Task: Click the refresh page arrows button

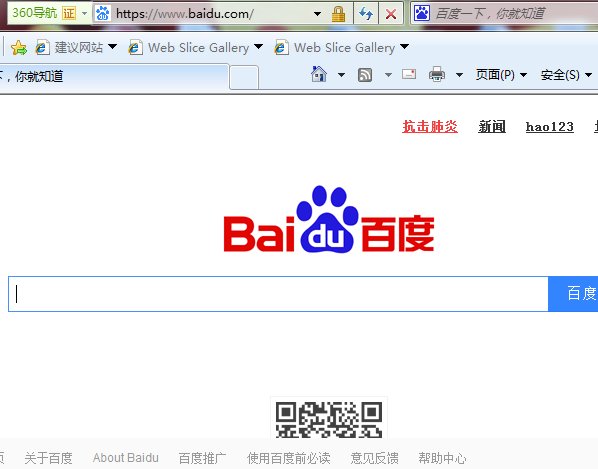Action: [x=366, y=14]
